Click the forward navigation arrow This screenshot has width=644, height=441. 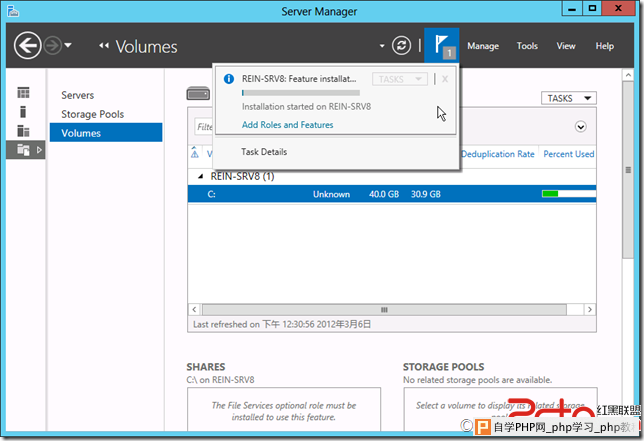(53, 46)
